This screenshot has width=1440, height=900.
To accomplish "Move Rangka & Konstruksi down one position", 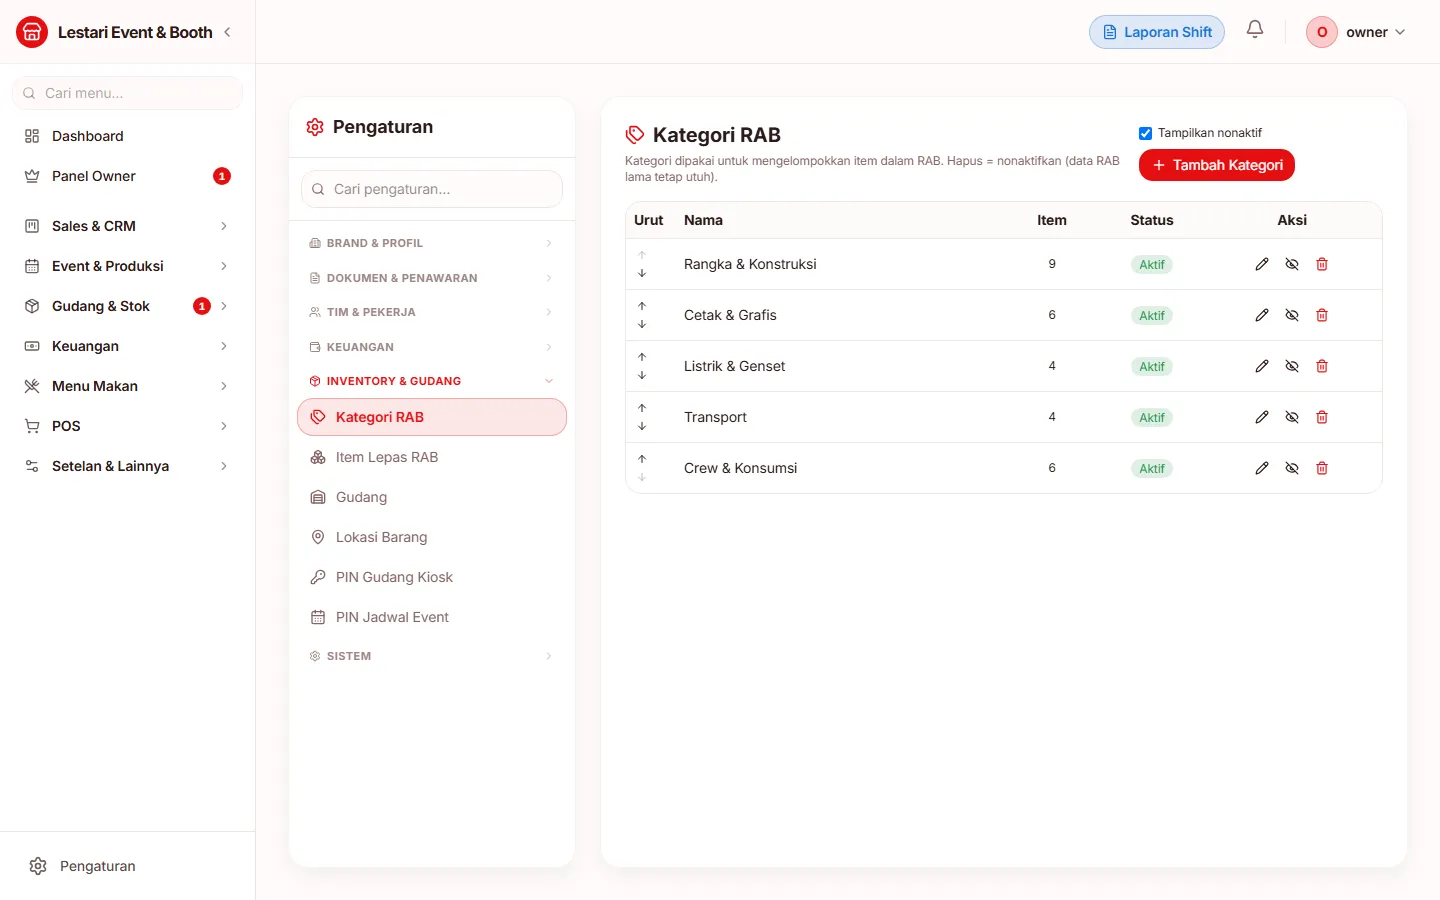I will coord(642,273).
